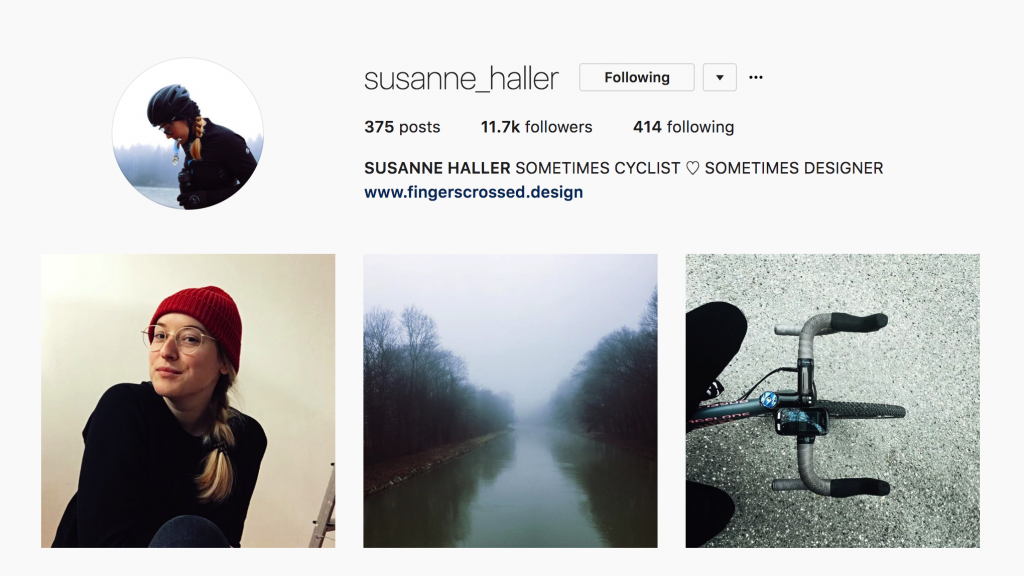Click the susanne_haller username heading
The width and height of the screenshot is (1024, 576).
pyautogui.click(x=461, y=79)
